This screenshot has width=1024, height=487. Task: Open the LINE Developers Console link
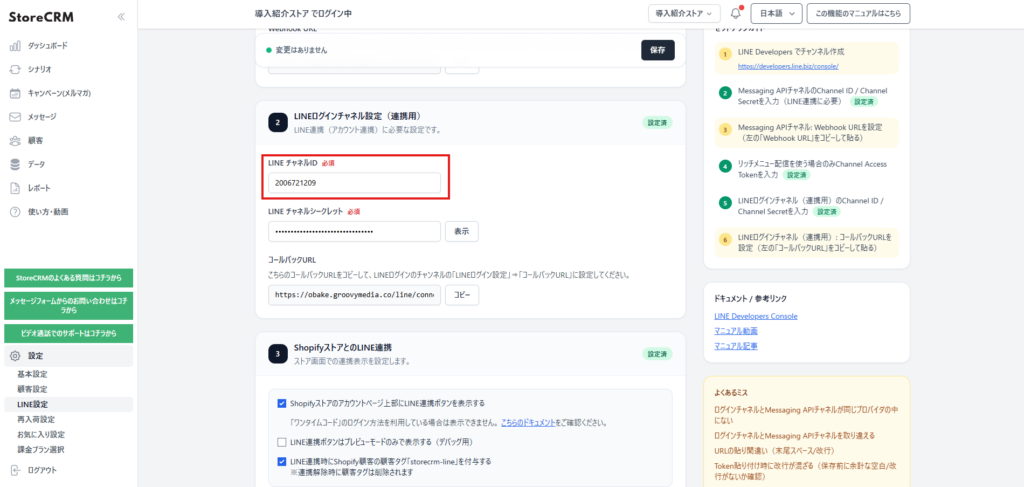click(755, 316)
